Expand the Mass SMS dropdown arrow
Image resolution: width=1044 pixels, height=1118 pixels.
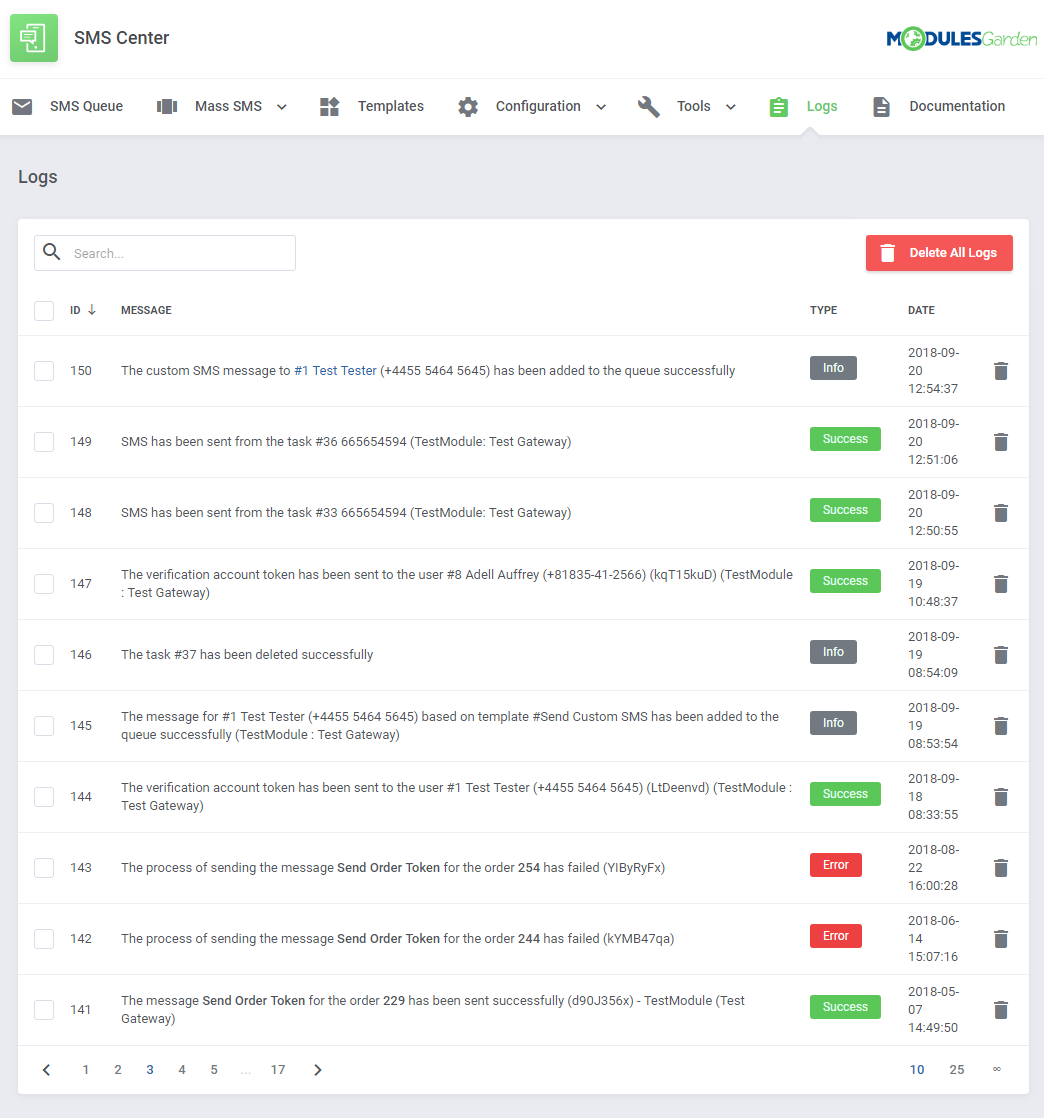(x=282, y=107)
